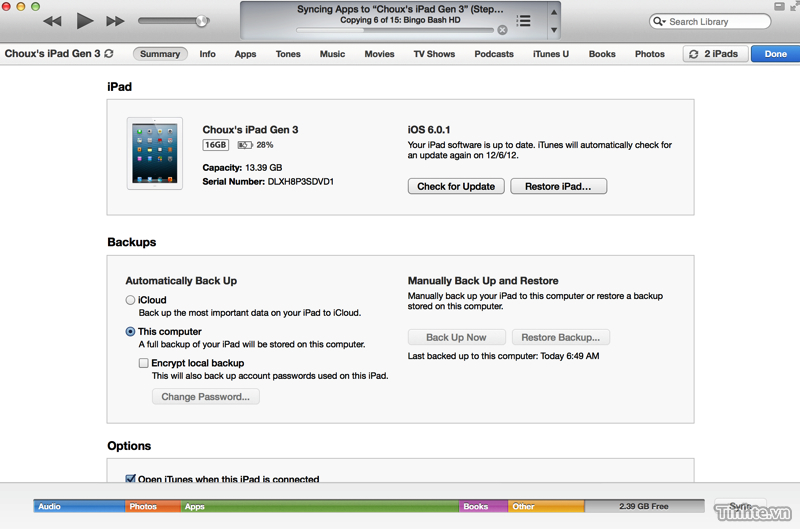Image resolution: width=800 pixels, height=529 pixels.
Task: Click the 16GB capacity badge
Action: (x=215, y=145)
